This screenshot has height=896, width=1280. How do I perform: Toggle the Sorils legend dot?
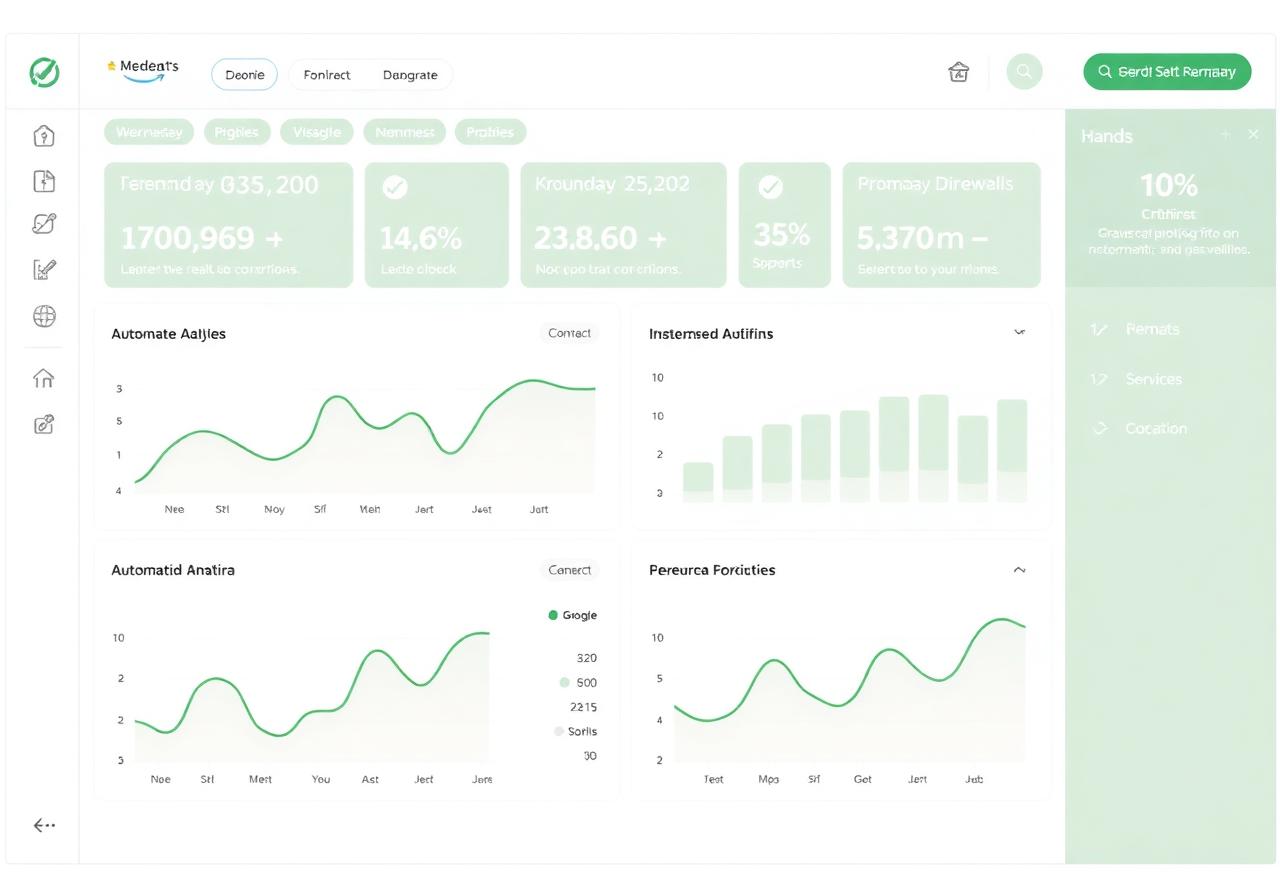click(559, 731)
